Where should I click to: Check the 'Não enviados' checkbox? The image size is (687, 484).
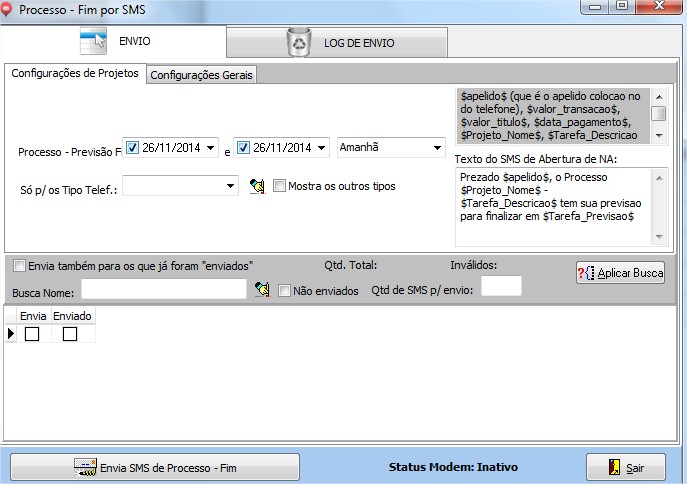(285, 291)
